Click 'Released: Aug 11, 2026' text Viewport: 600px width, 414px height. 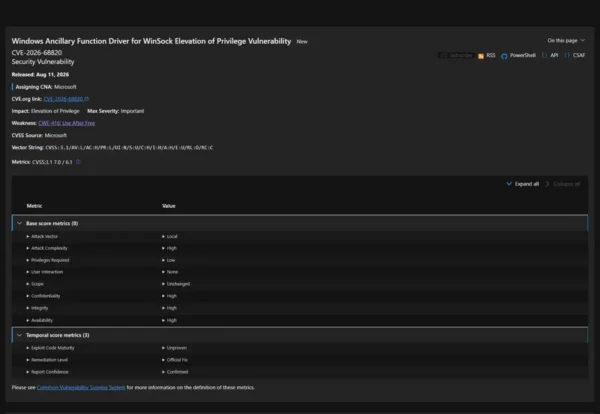pyautogui.click(x=40, y=74)
